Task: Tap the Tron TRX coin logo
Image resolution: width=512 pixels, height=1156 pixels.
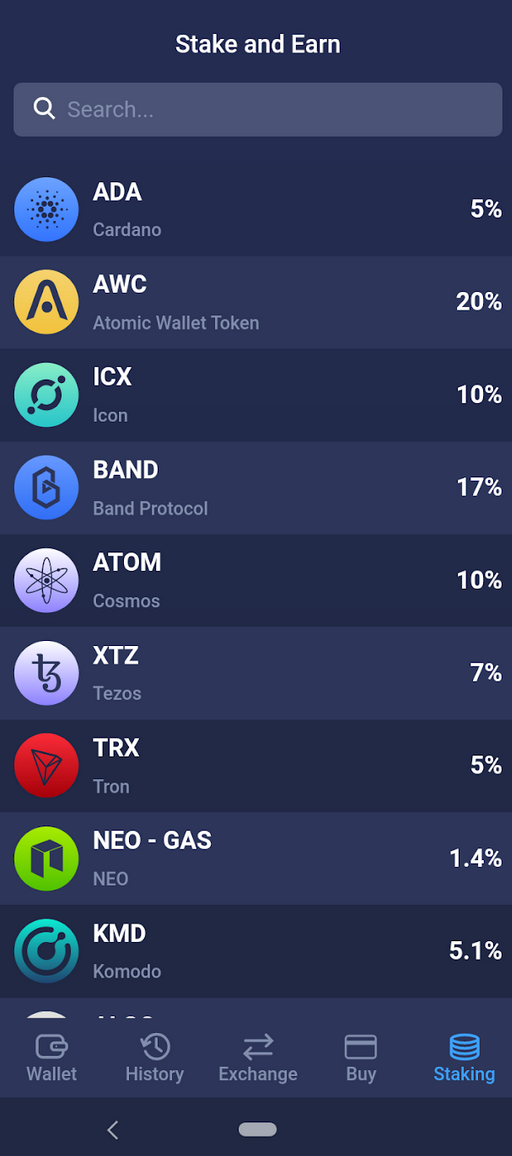Action: pos(46,765)
